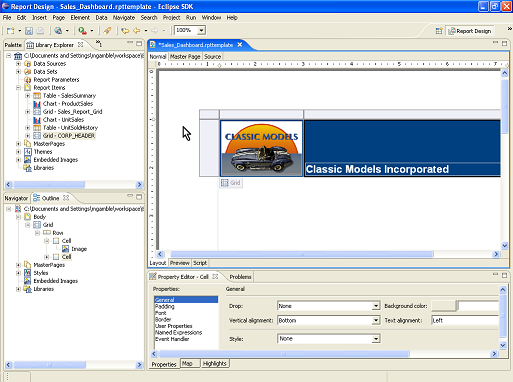Expand Grid - Sales_Report_Grid node
The image size is (513, 382).
point(28,112)
